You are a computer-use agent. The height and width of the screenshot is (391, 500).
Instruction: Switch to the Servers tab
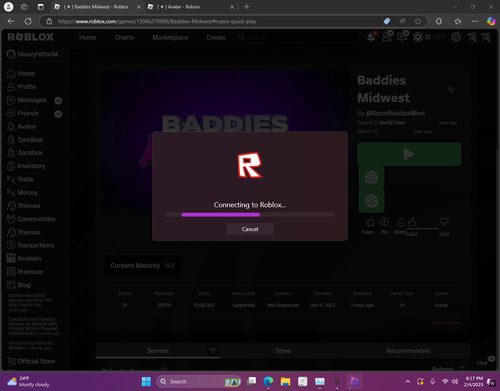coord(158,351)
